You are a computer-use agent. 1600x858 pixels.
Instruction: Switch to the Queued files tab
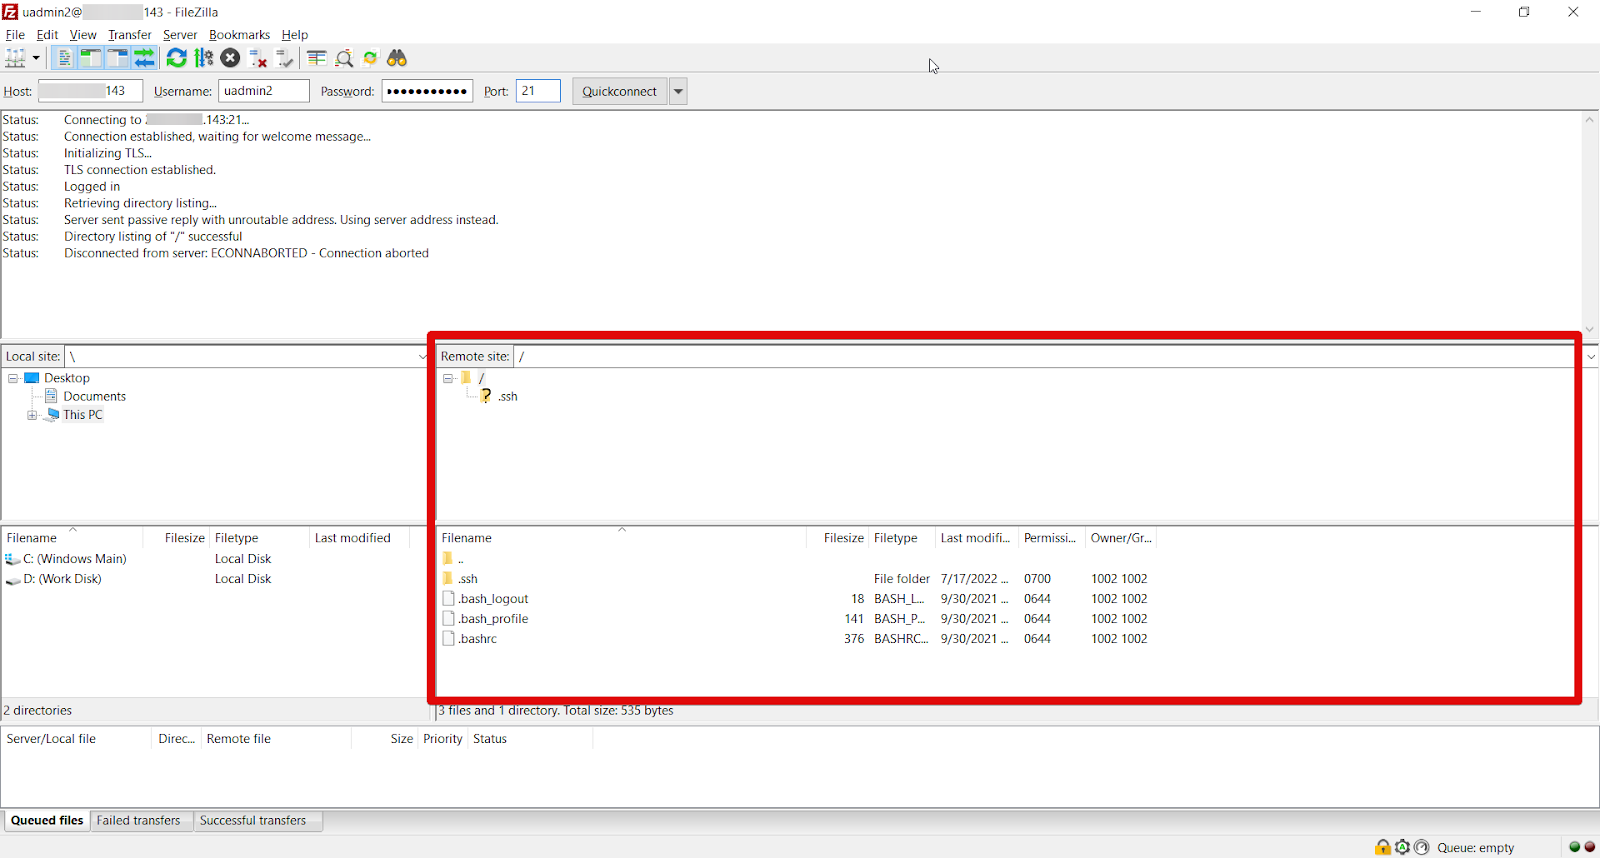pos(47,821)
